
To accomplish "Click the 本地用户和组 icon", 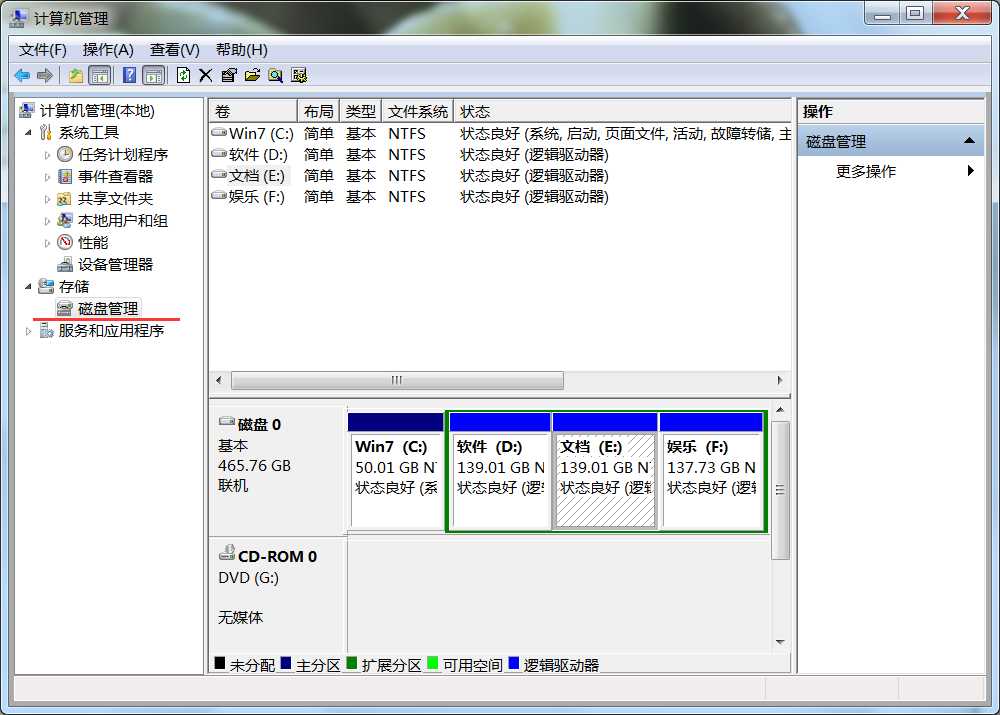I will (x=65, y=220).
